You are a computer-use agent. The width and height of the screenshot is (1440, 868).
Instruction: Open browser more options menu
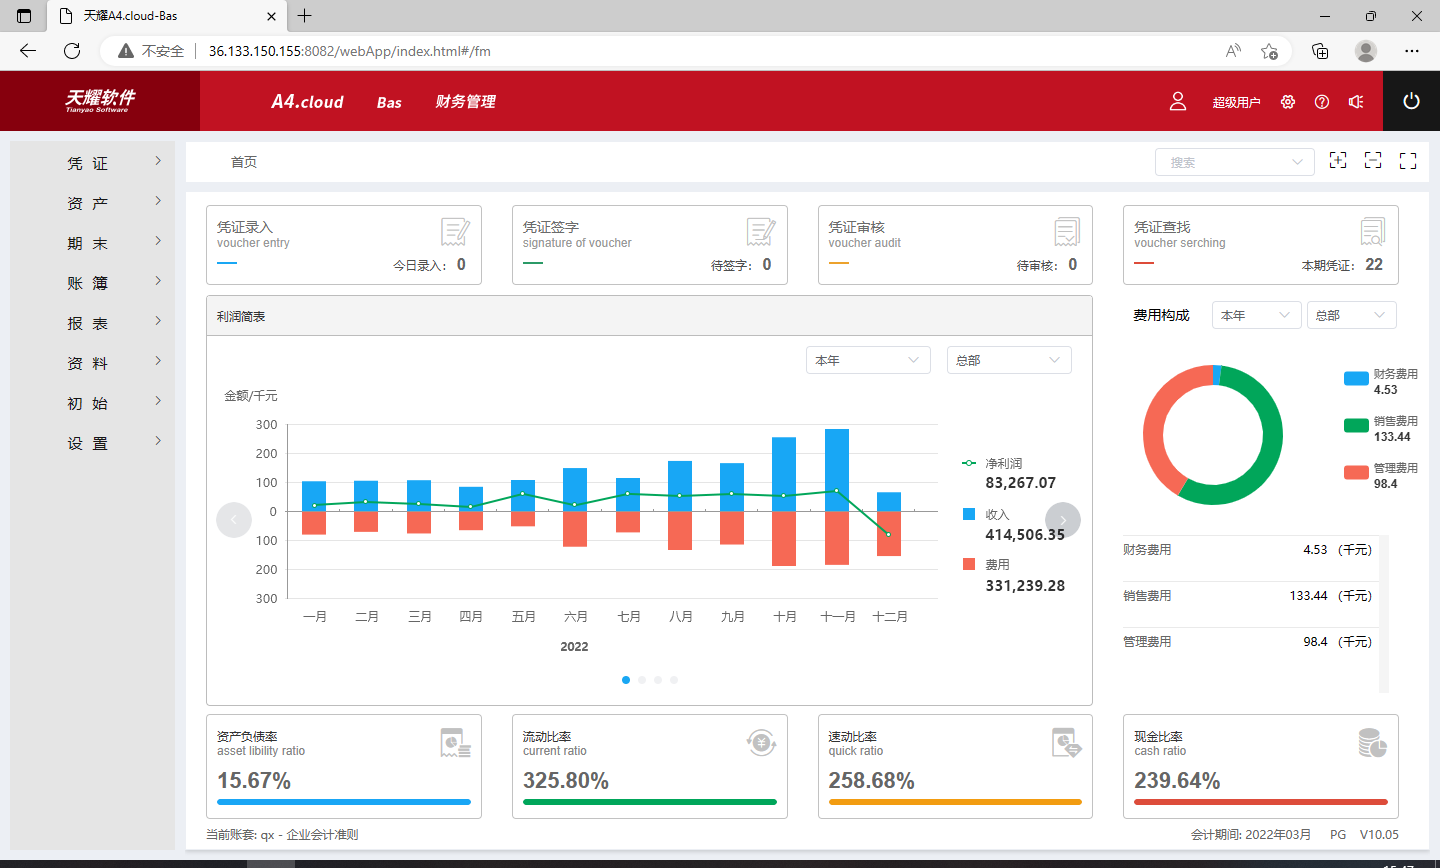click(1412, 51)
